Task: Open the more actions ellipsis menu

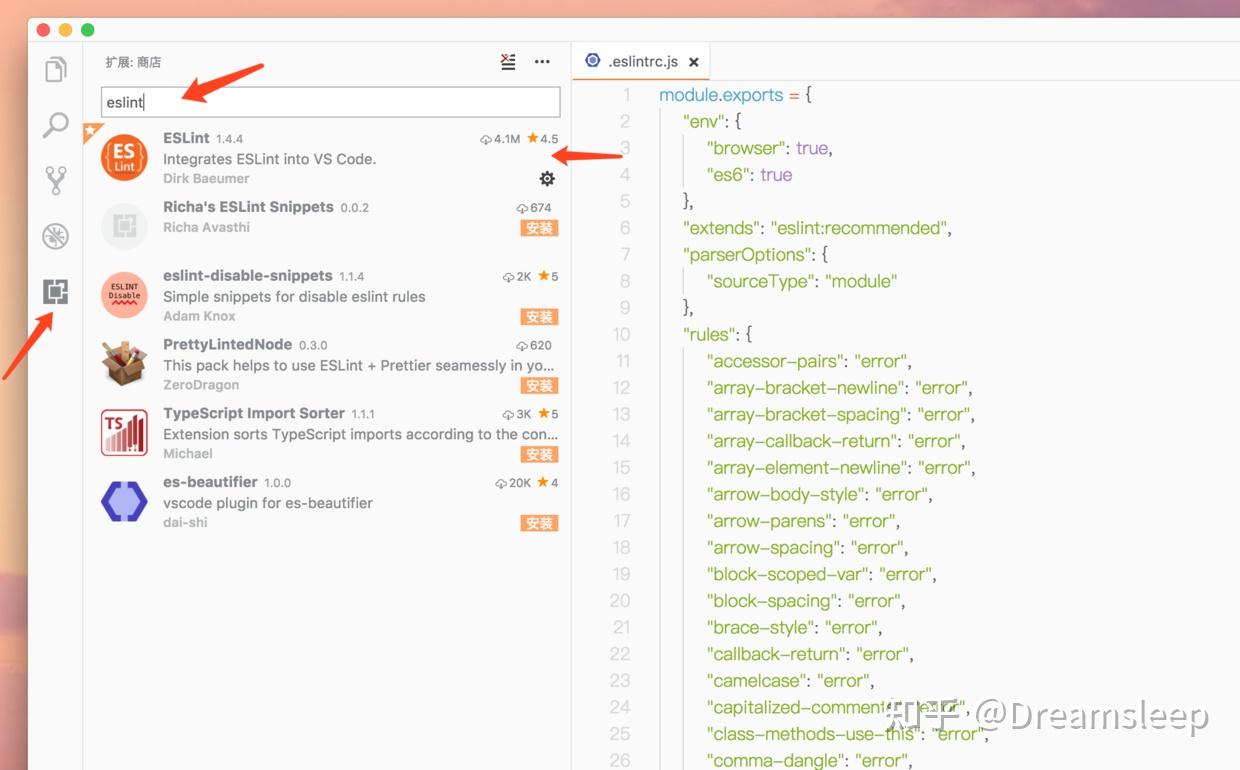Action: click(542, 61)
